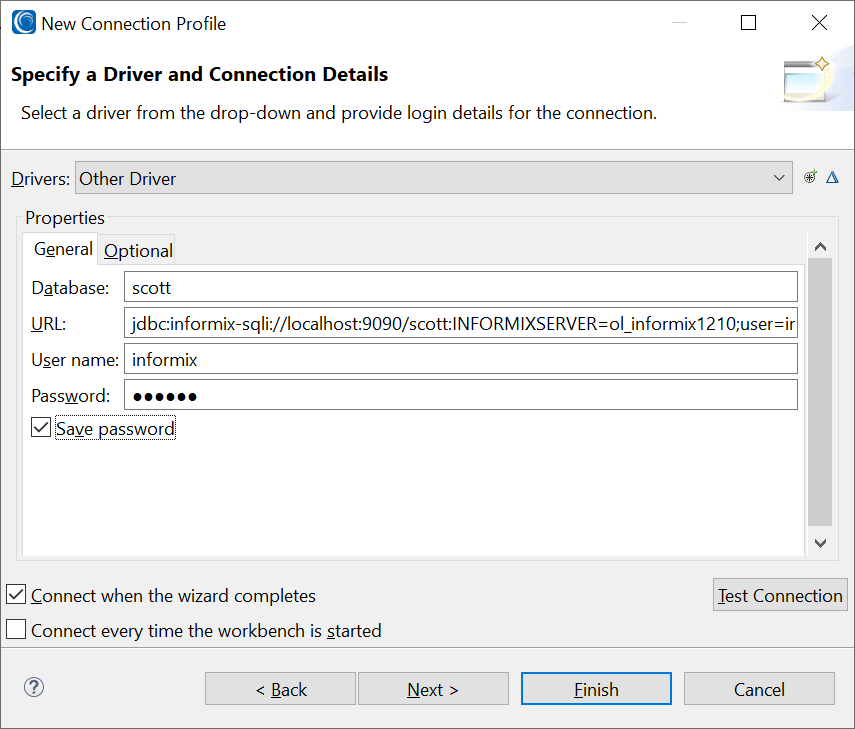Image resolution: width=855 pixels, height=729 pixels.
Task: Select the General tab
Action: click(63, 249)
